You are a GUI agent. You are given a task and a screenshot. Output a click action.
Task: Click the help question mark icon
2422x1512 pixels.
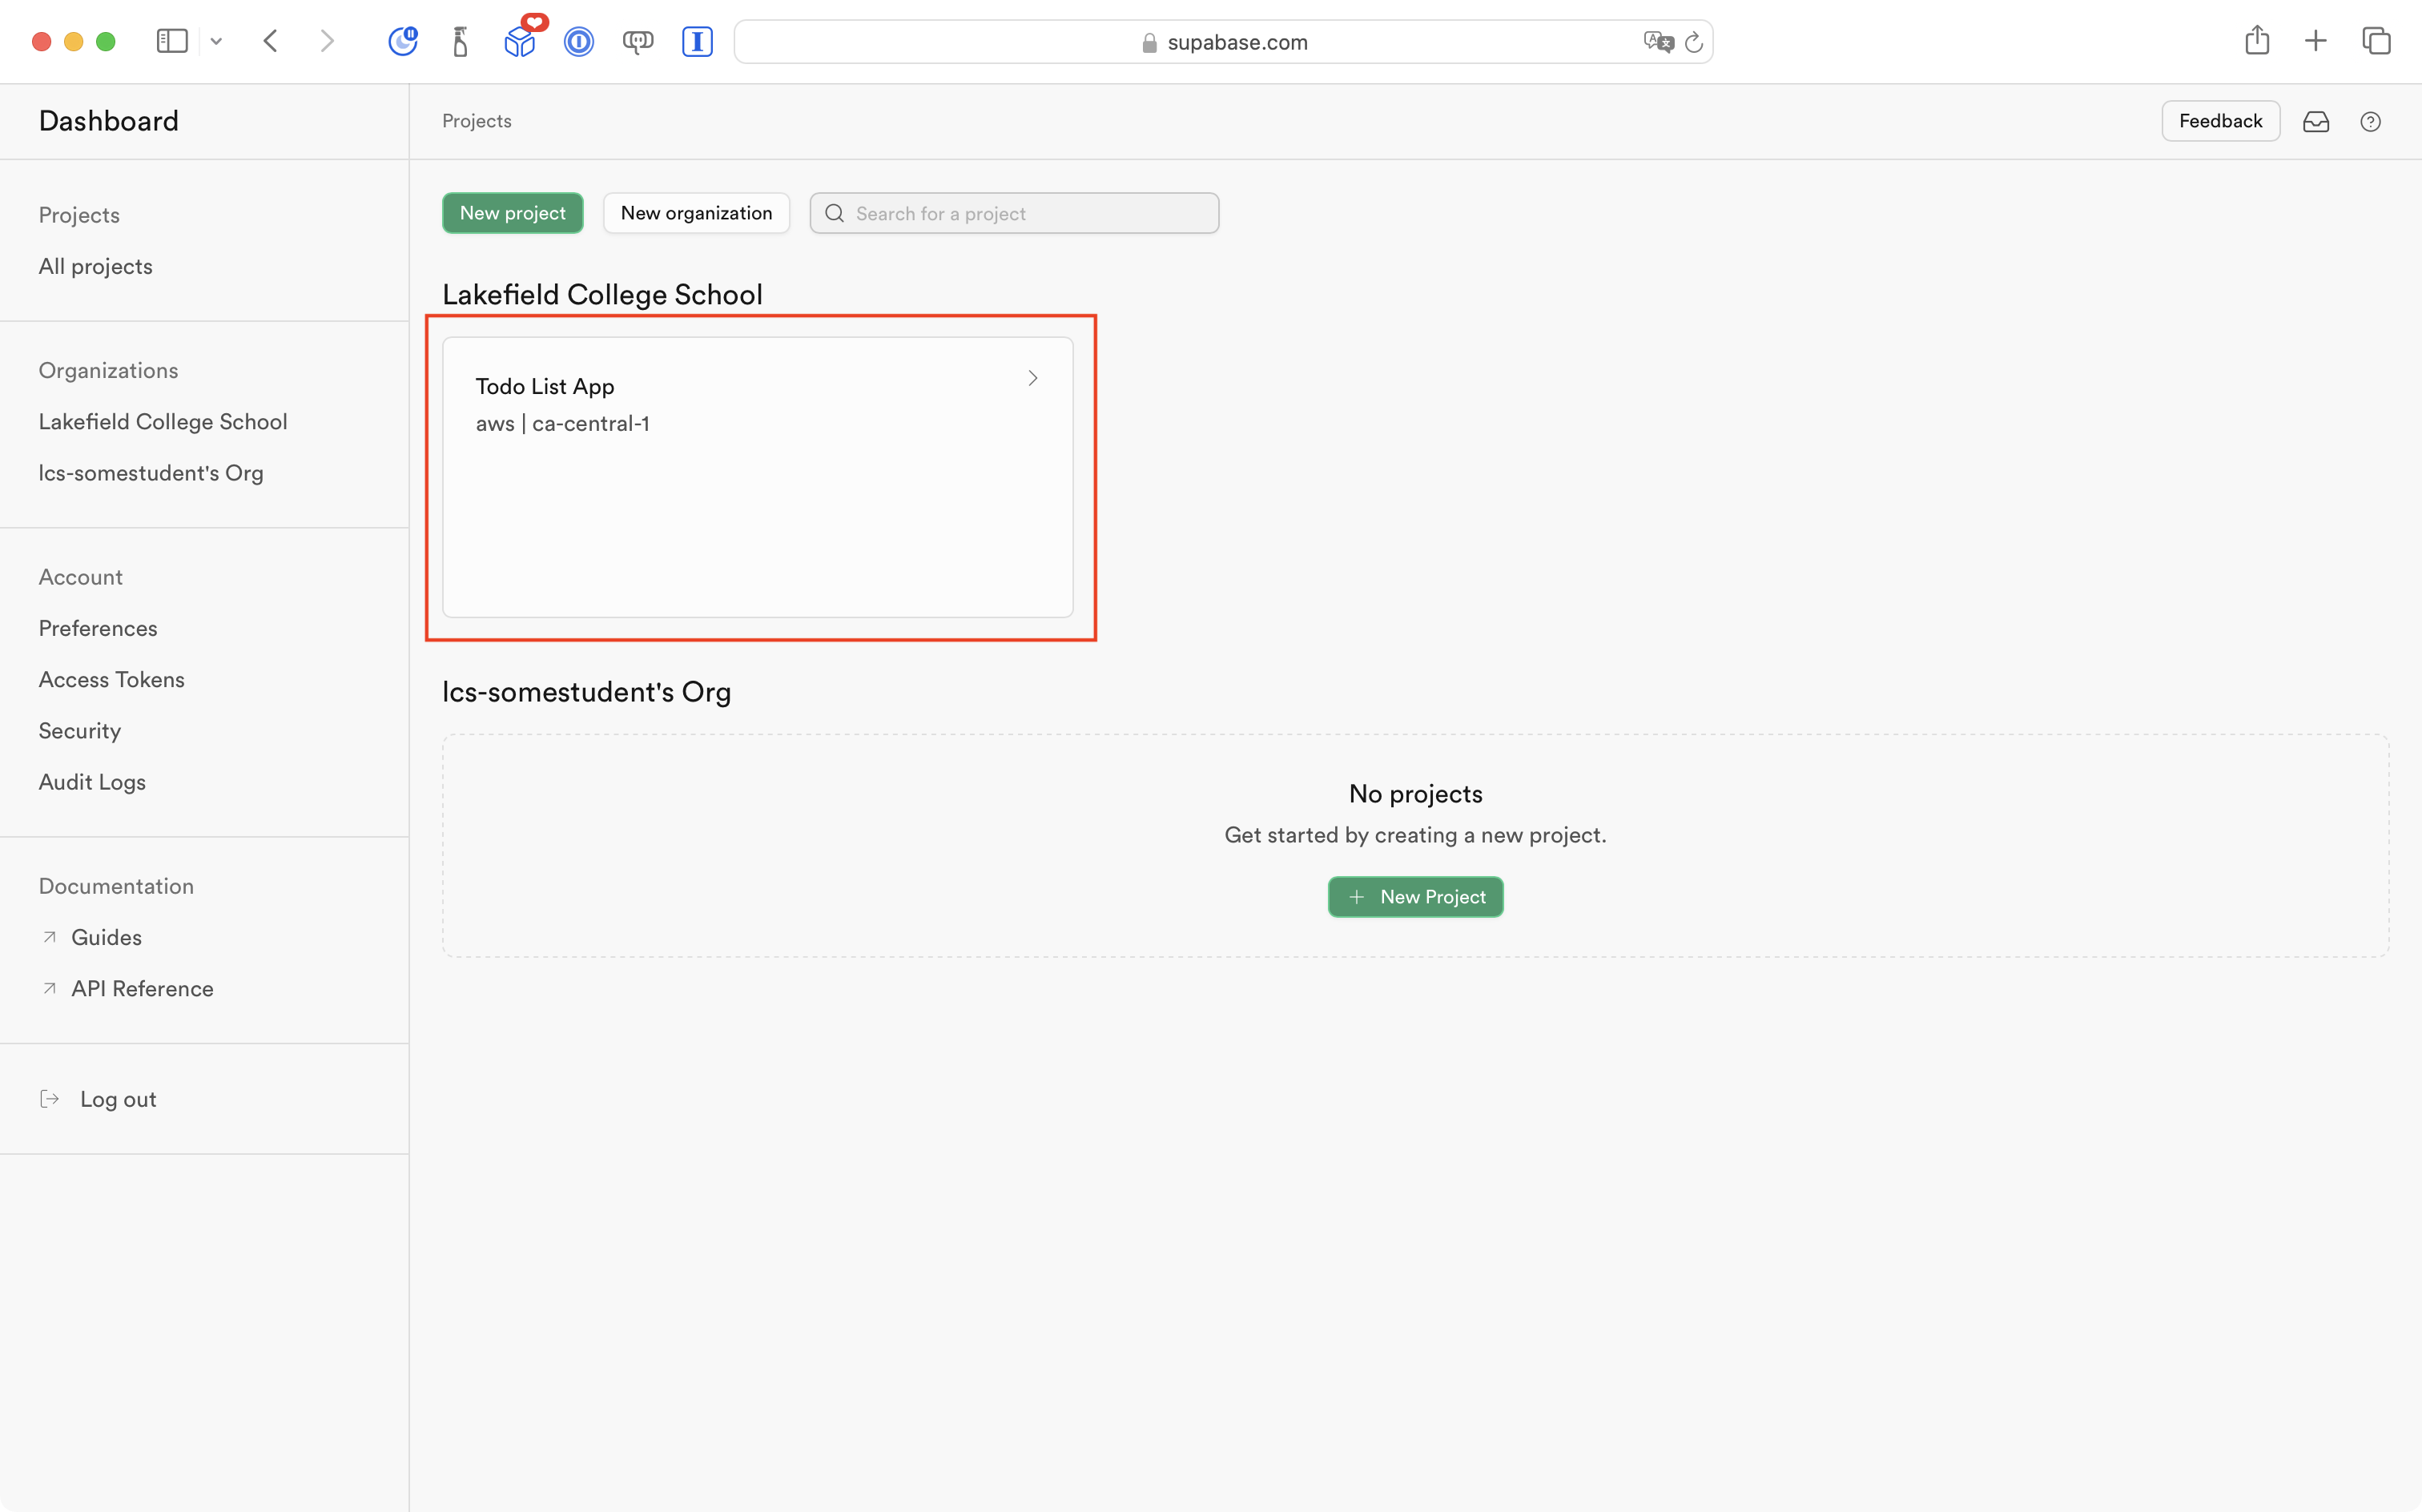2370,121
